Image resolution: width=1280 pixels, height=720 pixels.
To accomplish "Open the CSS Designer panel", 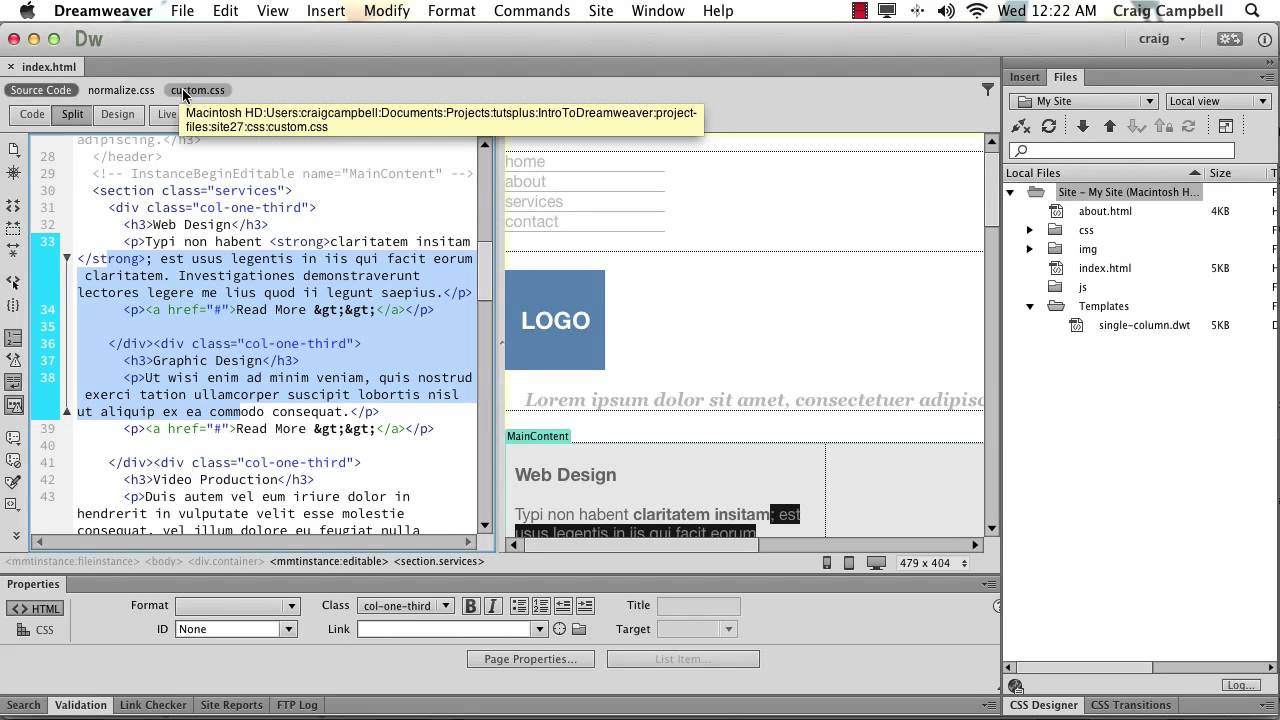I will point(1043,705).
